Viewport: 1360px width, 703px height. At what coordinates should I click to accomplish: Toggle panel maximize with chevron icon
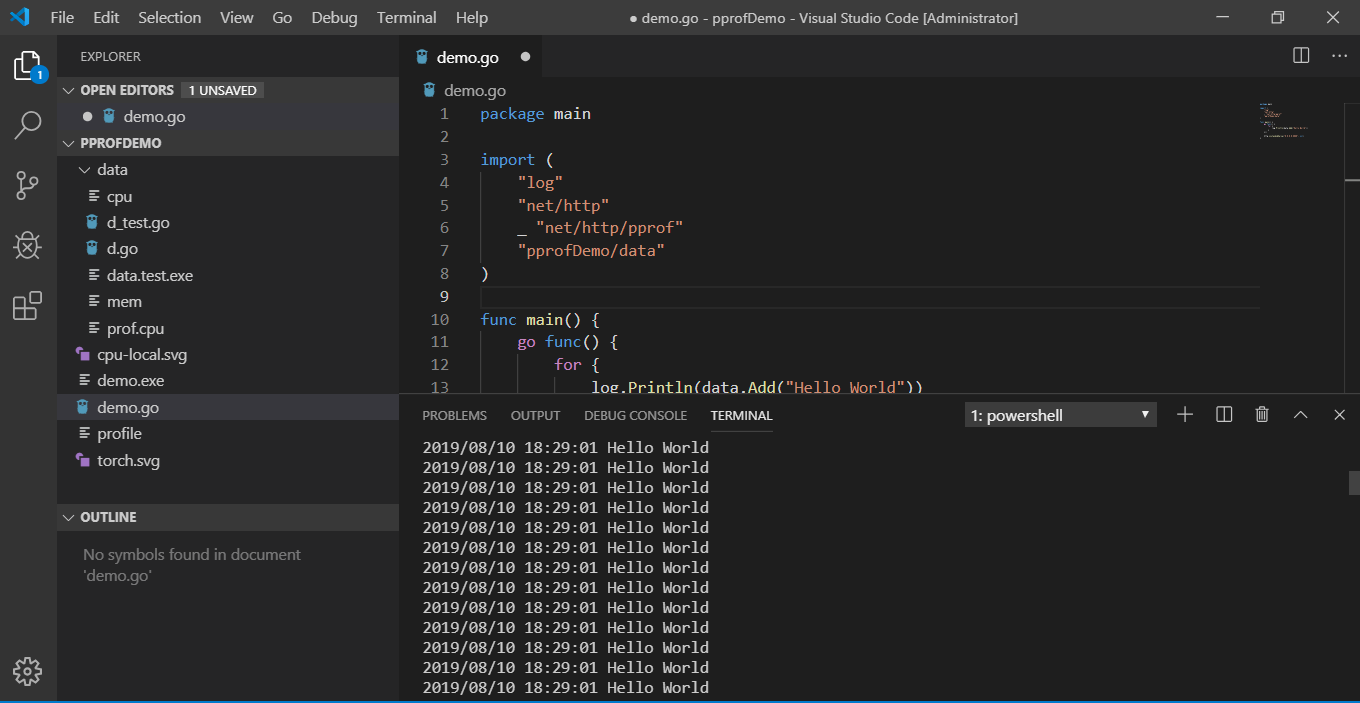tap(1300, 413)
